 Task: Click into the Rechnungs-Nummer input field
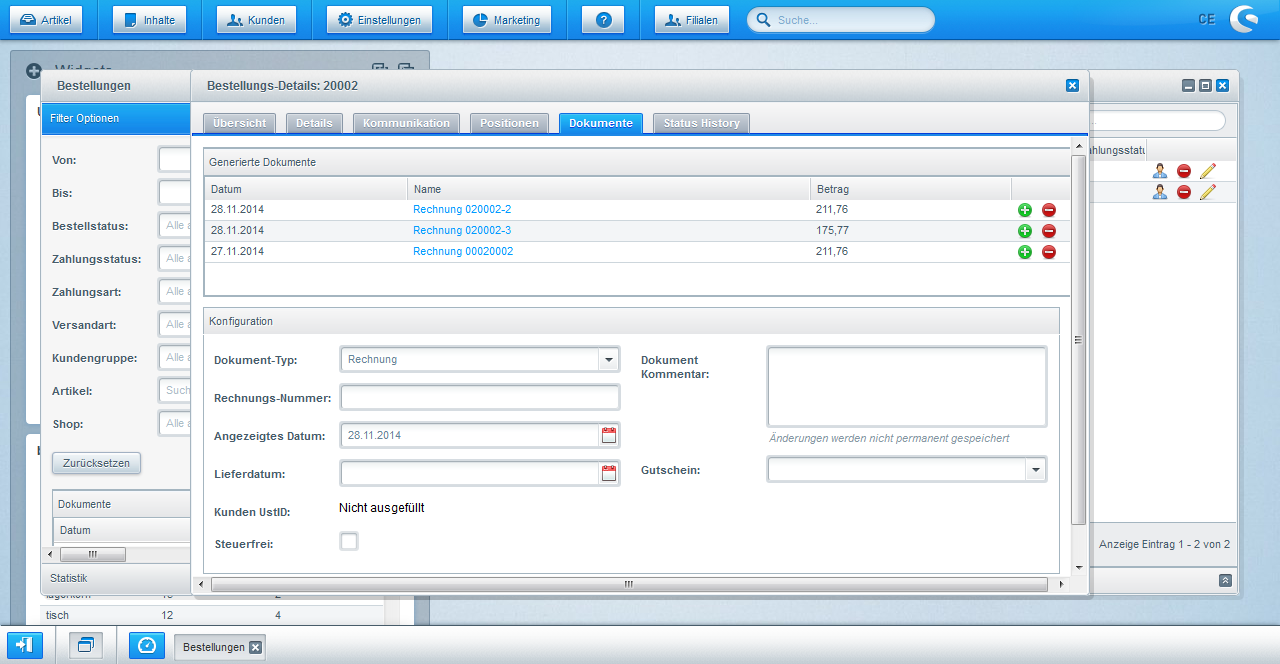(x=480, y=398)
